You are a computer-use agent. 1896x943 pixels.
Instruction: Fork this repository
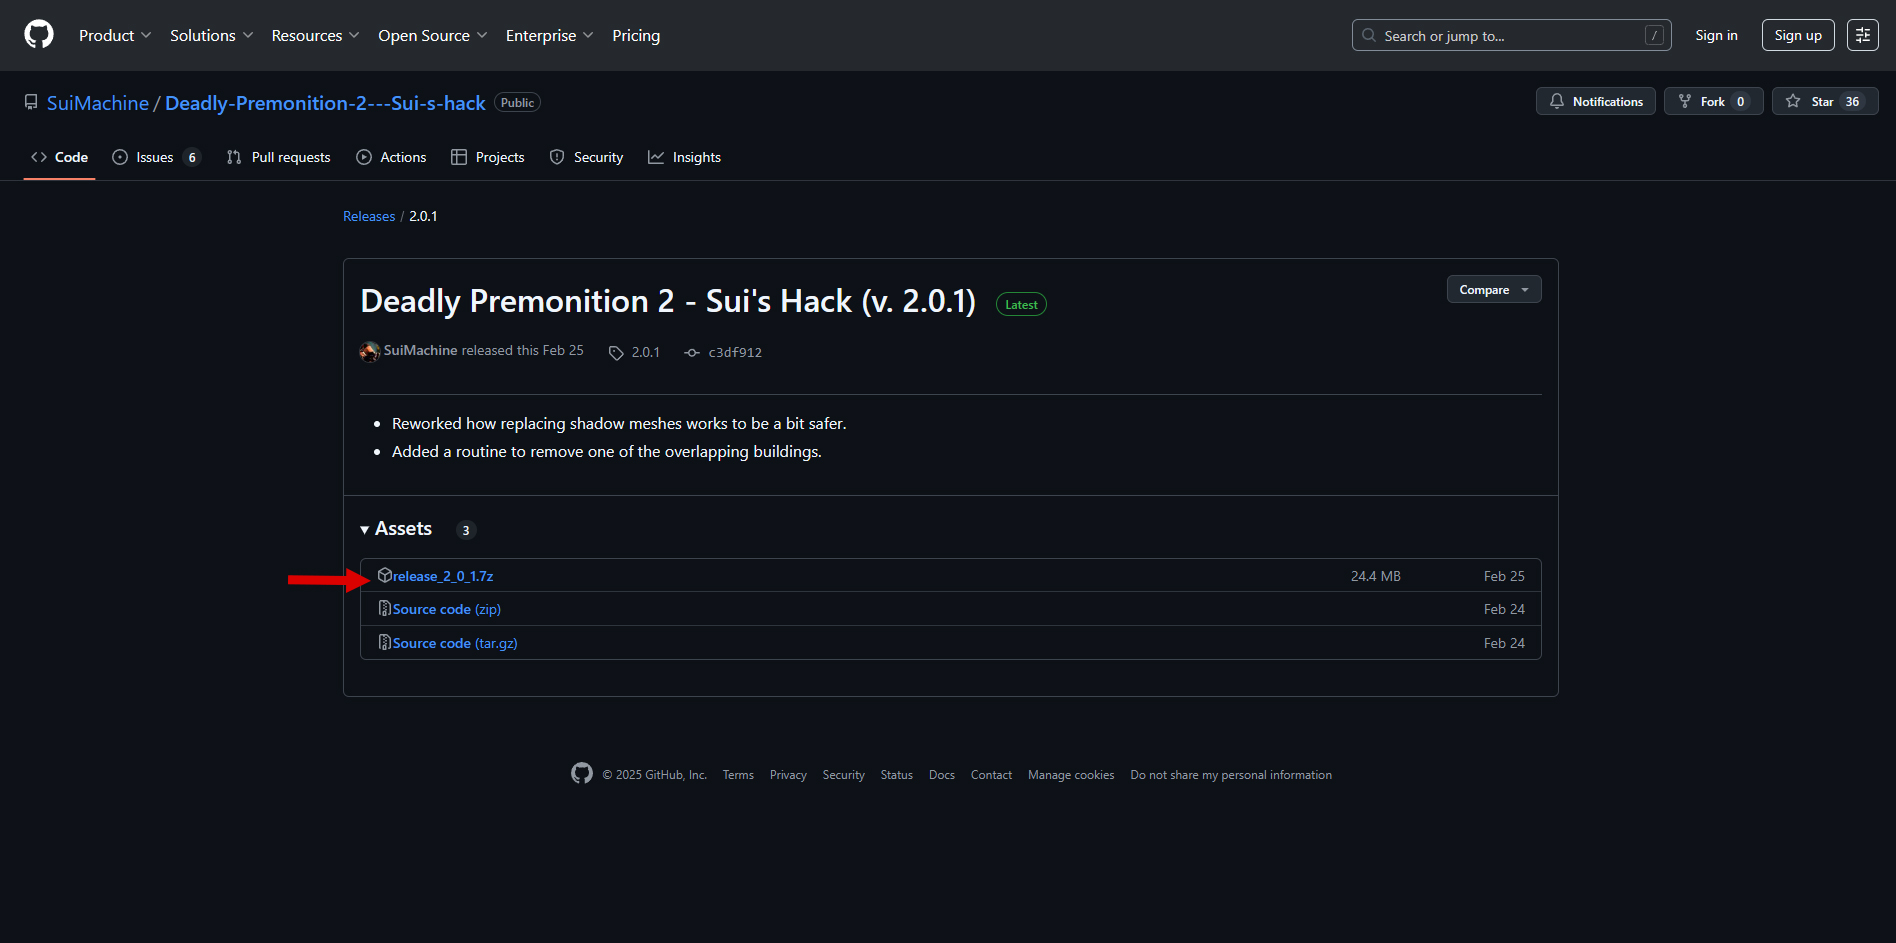(x=1712, y=102)
